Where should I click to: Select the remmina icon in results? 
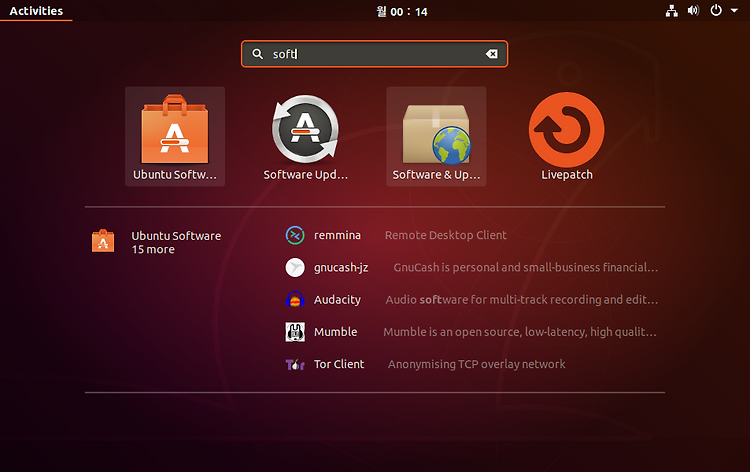[295, 235]
